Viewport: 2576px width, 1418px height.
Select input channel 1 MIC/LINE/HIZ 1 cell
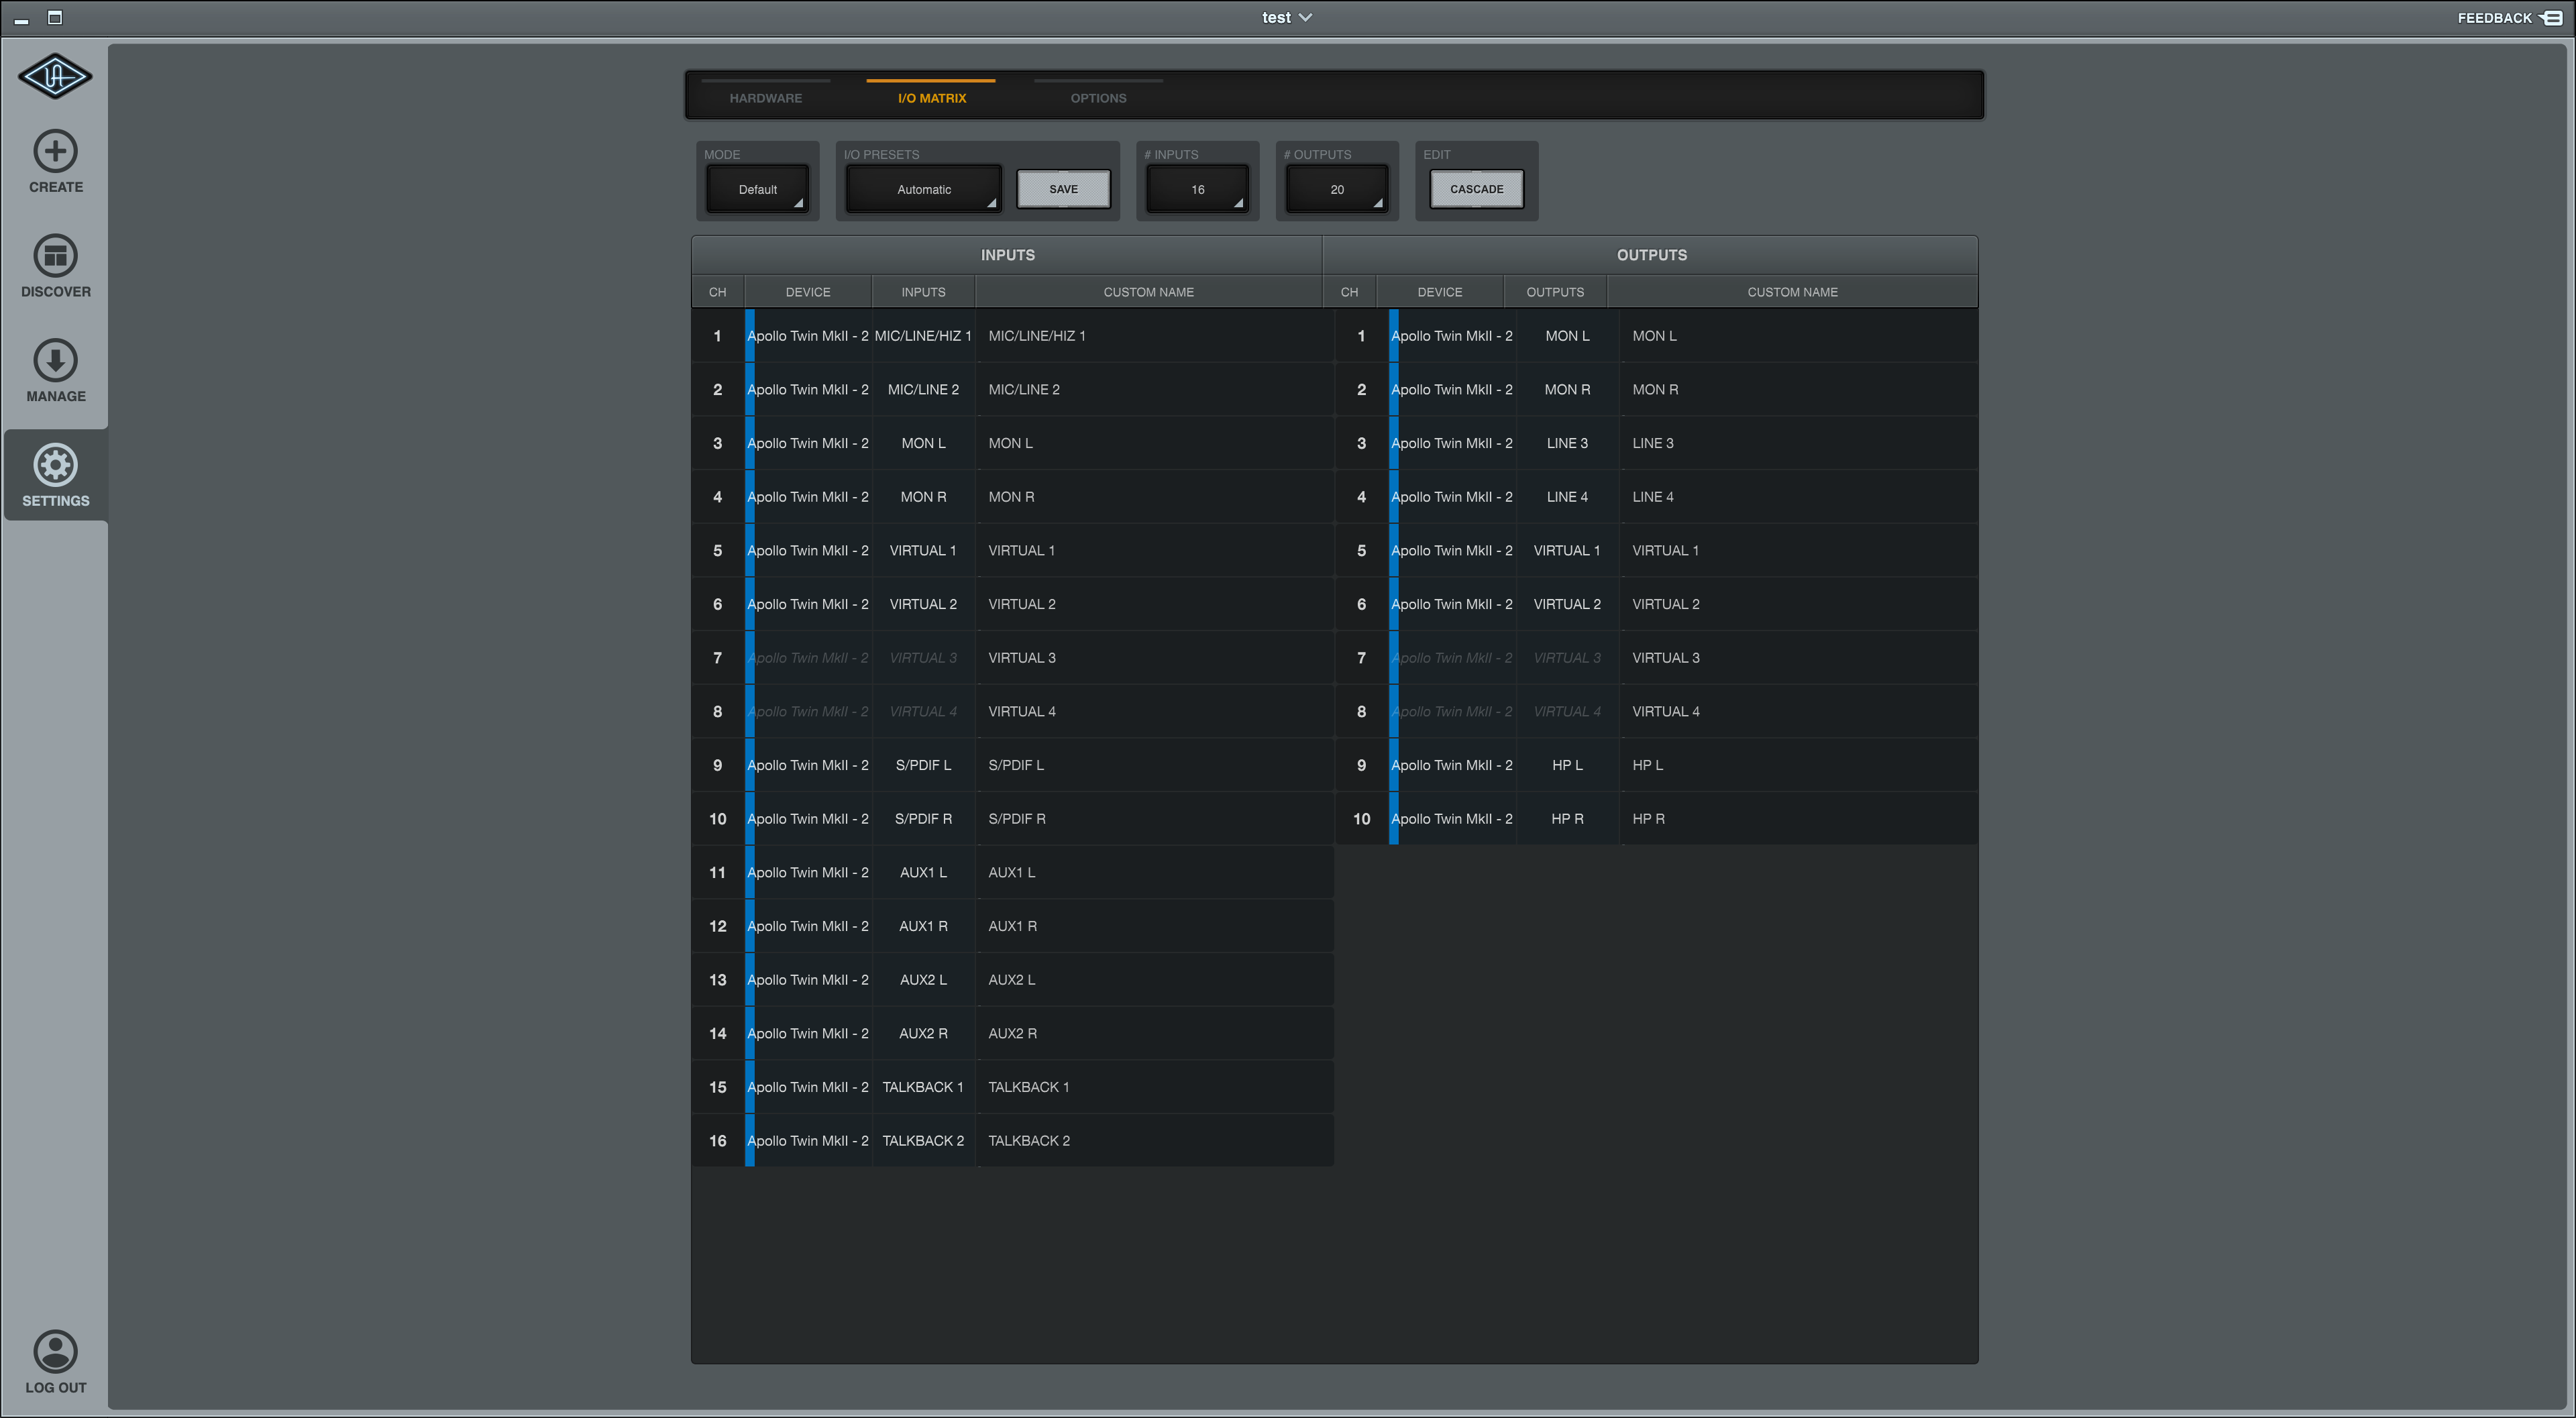923,336
